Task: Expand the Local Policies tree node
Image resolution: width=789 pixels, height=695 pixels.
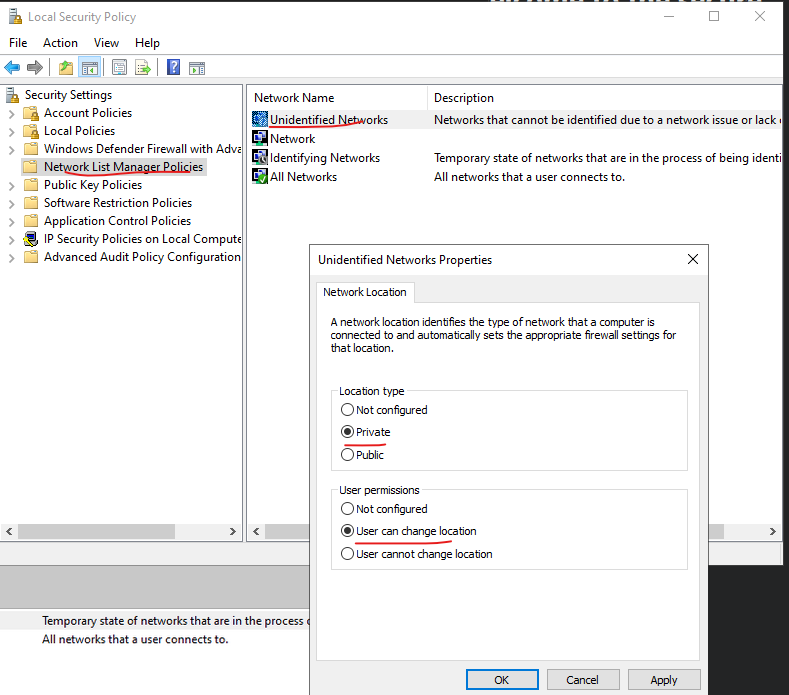Action: point(12,131)
